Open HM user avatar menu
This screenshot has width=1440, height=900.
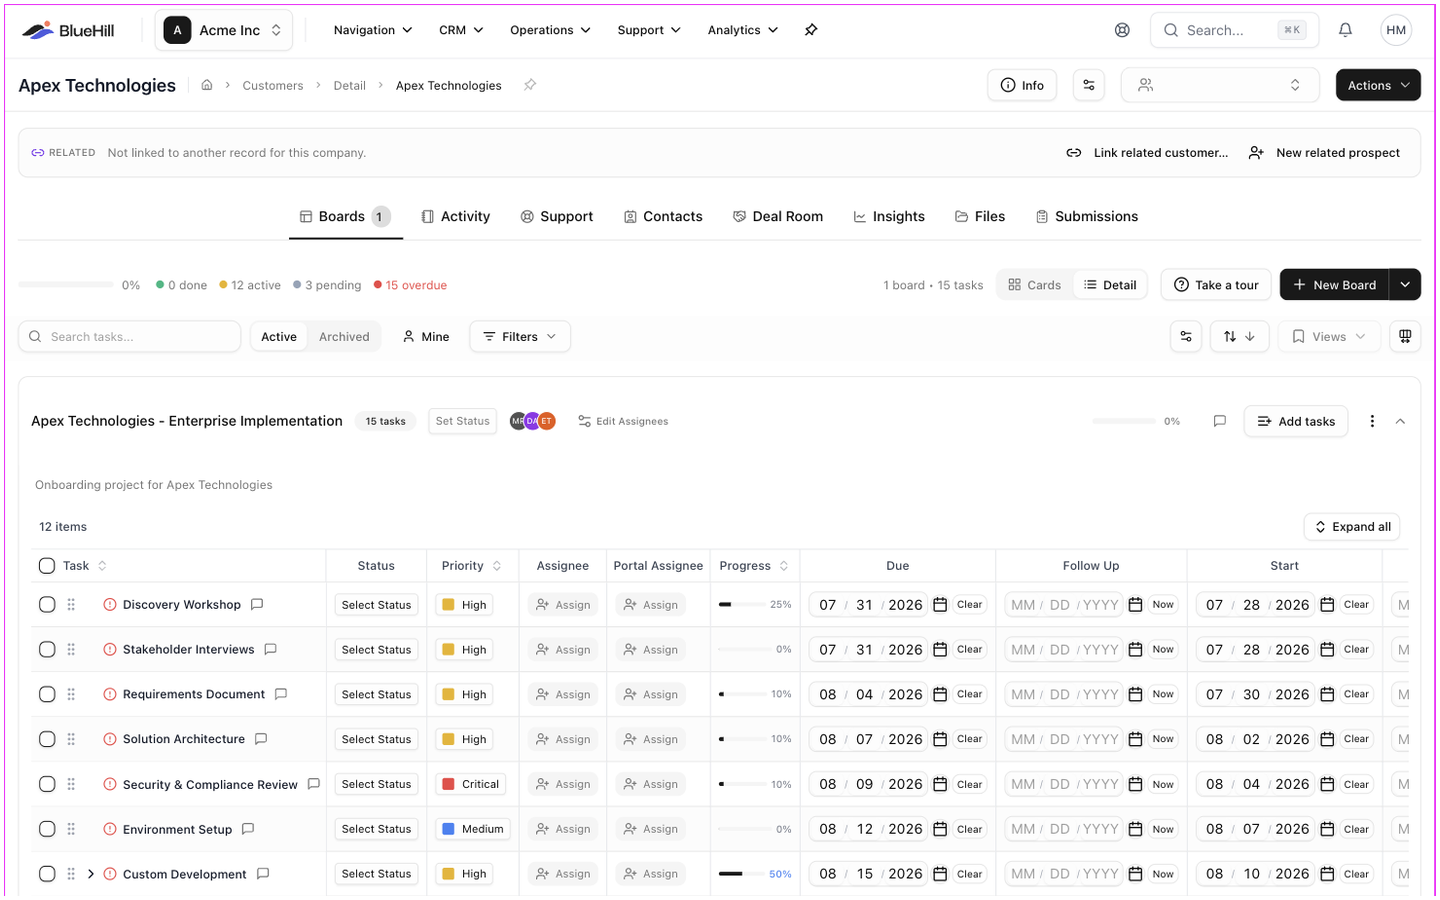(x=1396, y=30)
